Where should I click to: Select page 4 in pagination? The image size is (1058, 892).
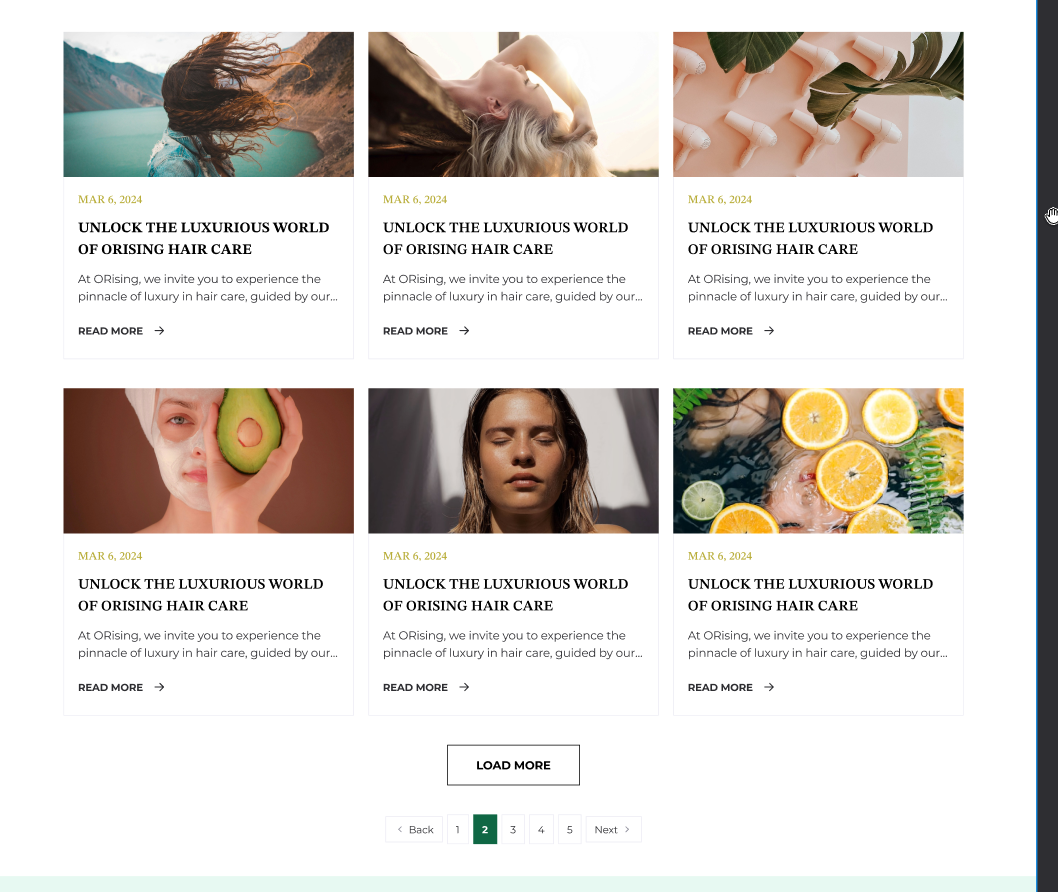tap(541, 829)
